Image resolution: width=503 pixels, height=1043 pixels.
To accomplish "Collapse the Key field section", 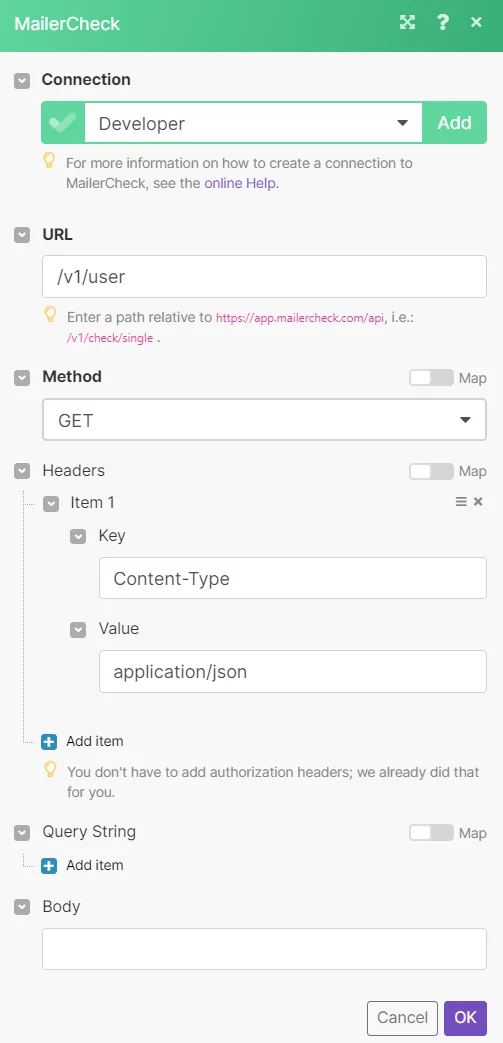I will 79,537.
